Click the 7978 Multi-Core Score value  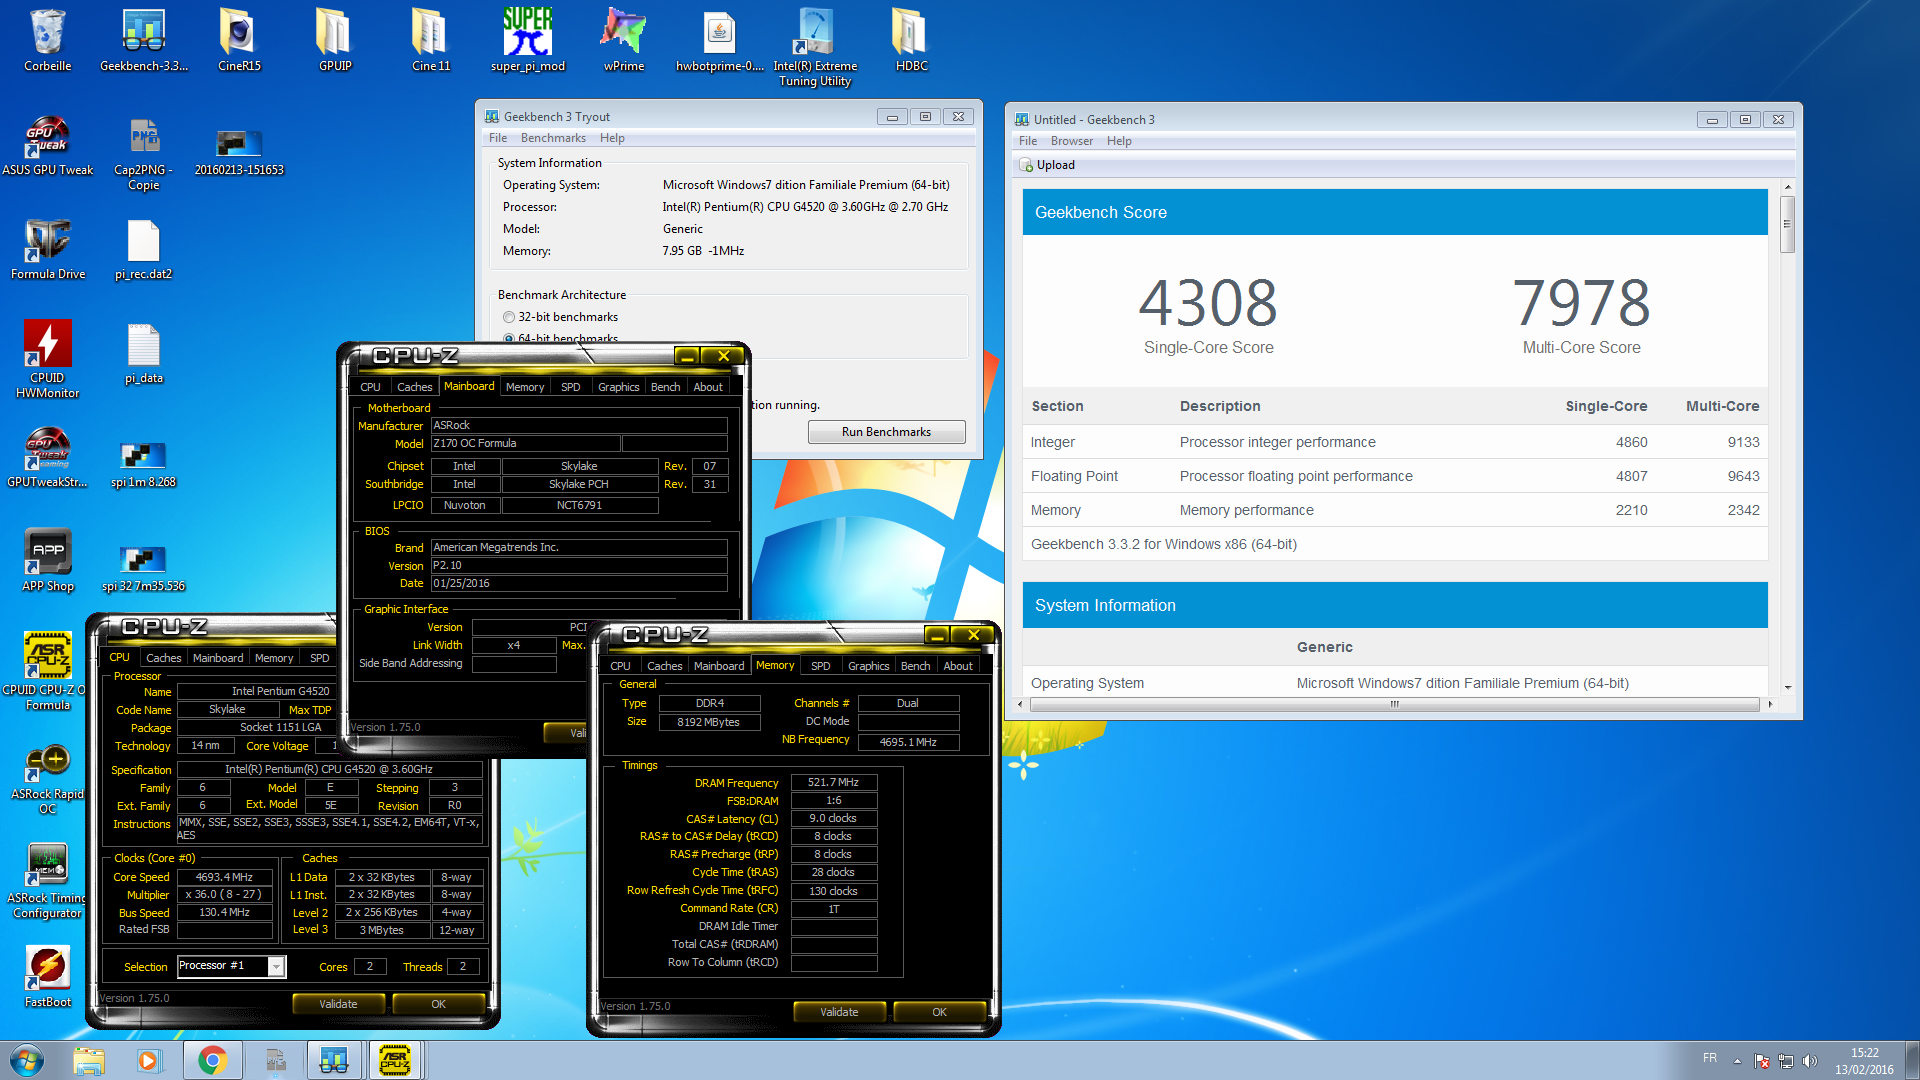(x=1581, y=304)
